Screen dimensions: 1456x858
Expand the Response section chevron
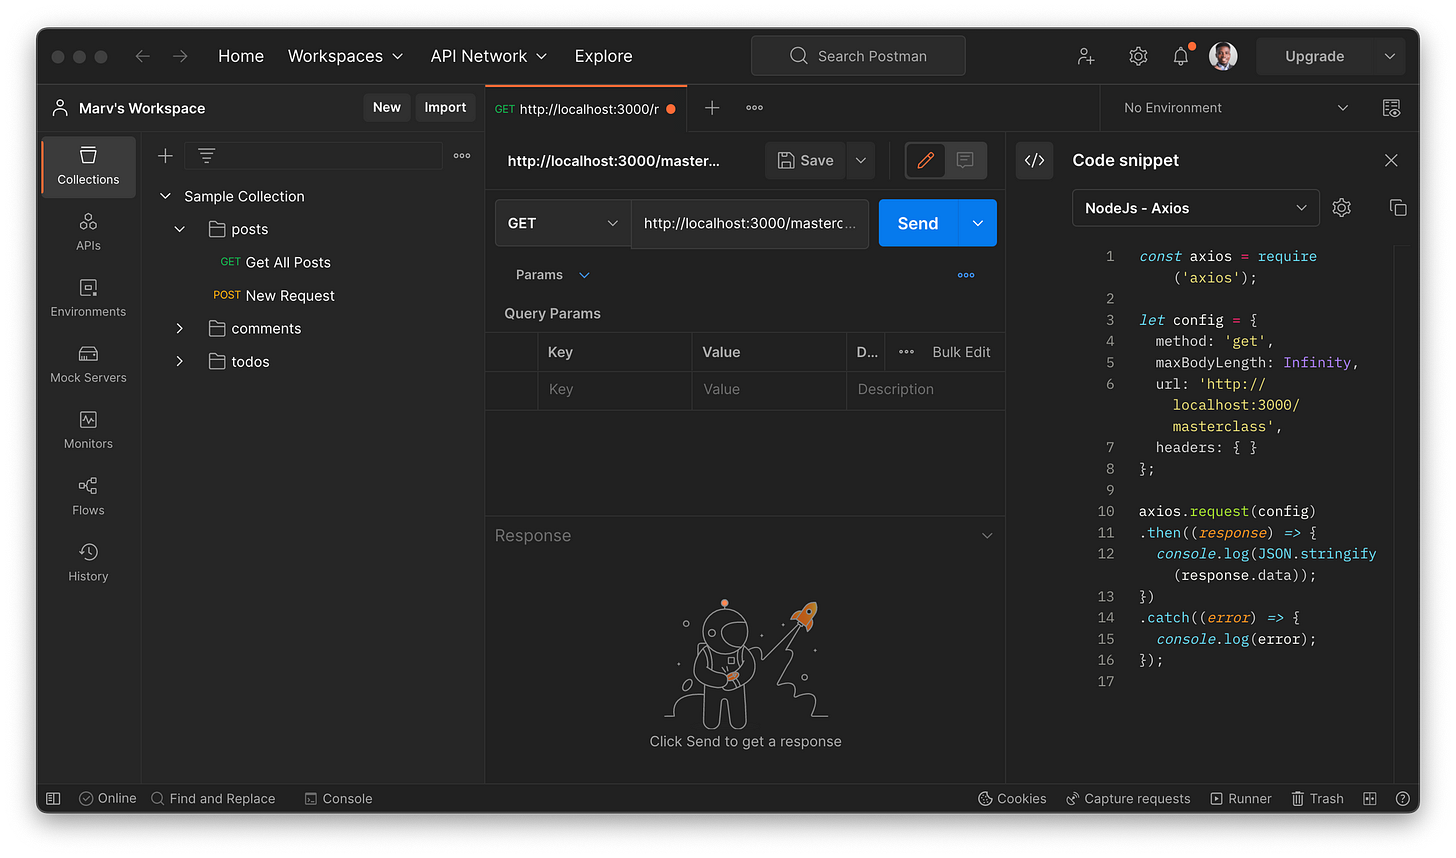click(987, 536)
